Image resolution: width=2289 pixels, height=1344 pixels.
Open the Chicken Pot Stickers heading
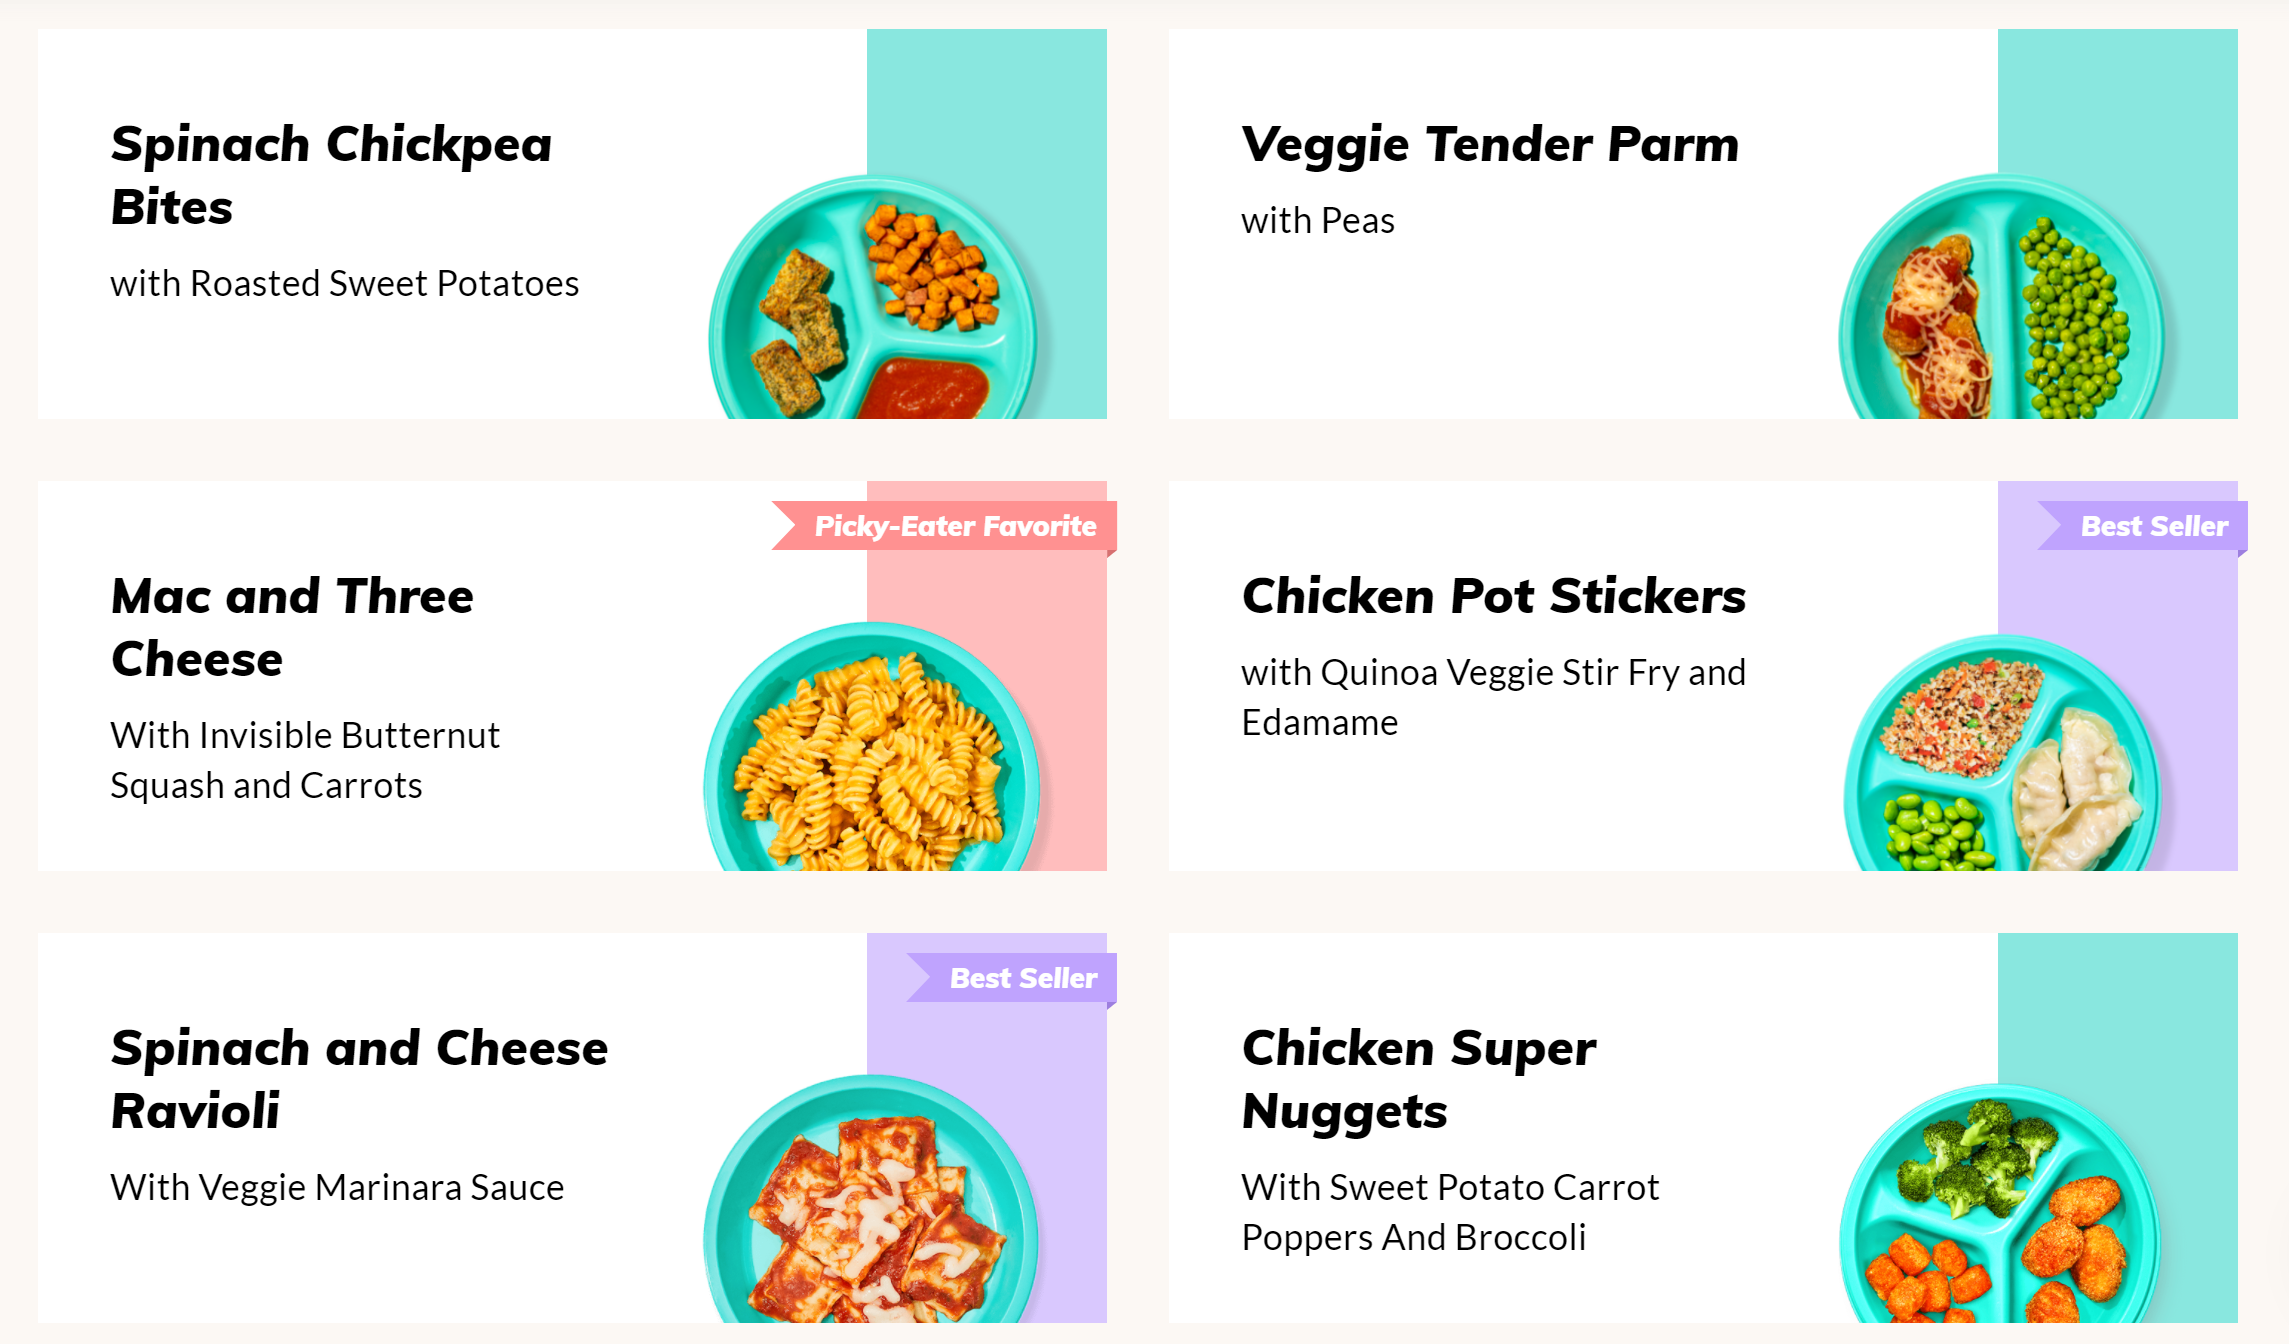pyautogui.click(x=1494, y=596)
